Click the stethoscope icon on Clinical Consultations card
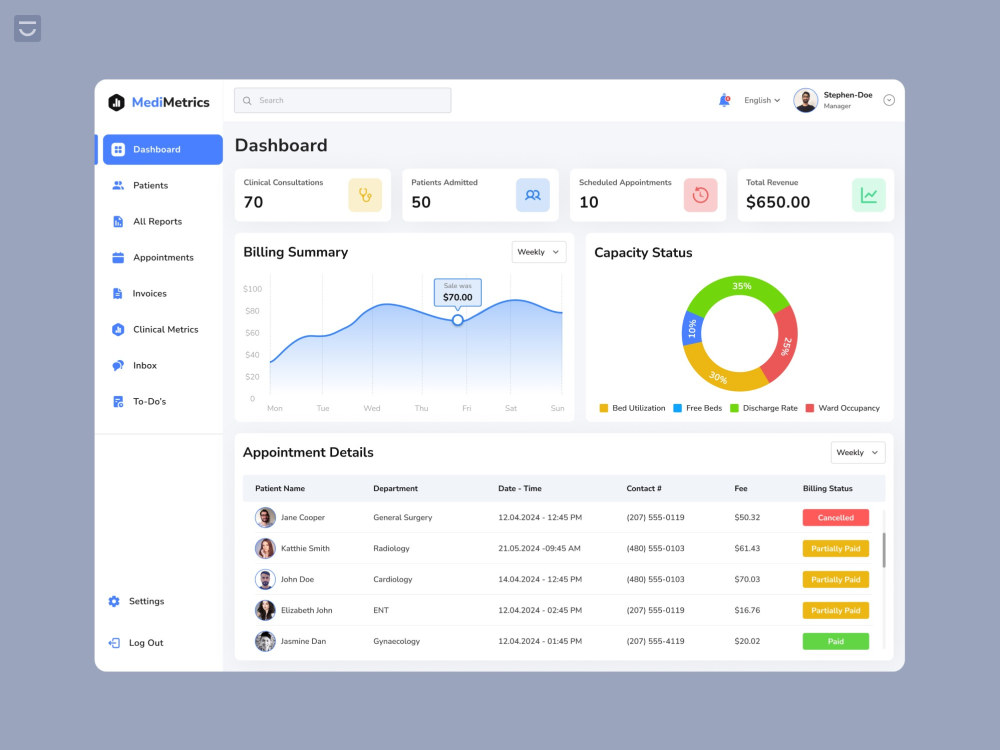Viewport: 1000px width, 750px height. pos(365,195)
